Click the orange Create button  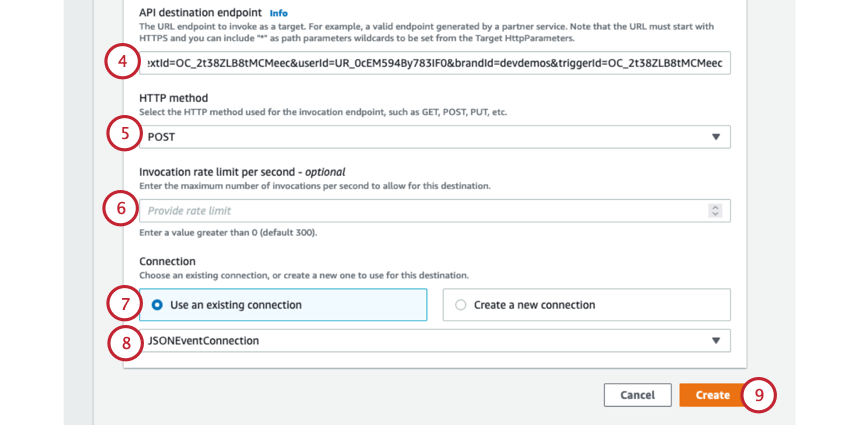712,395
